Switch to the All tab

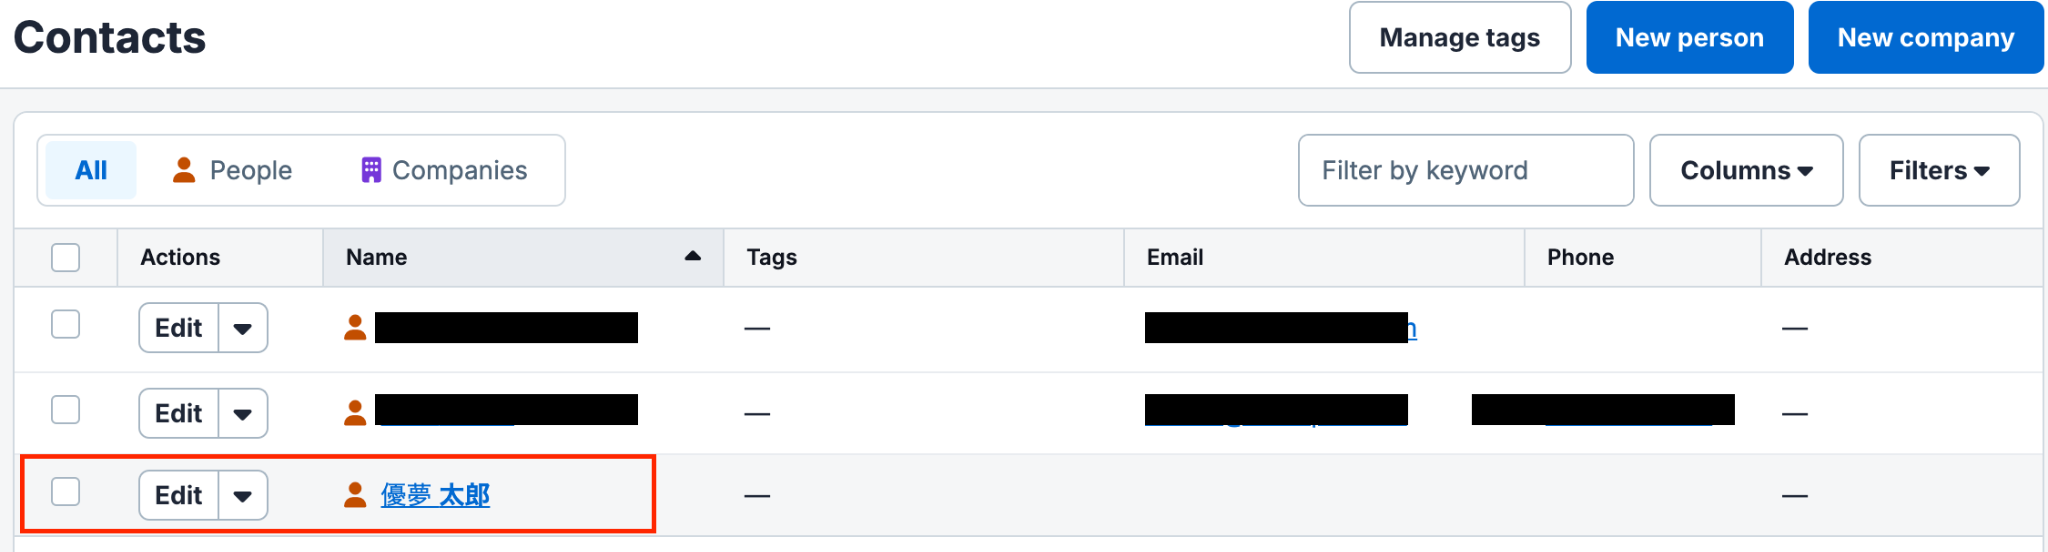coord(91,170)
